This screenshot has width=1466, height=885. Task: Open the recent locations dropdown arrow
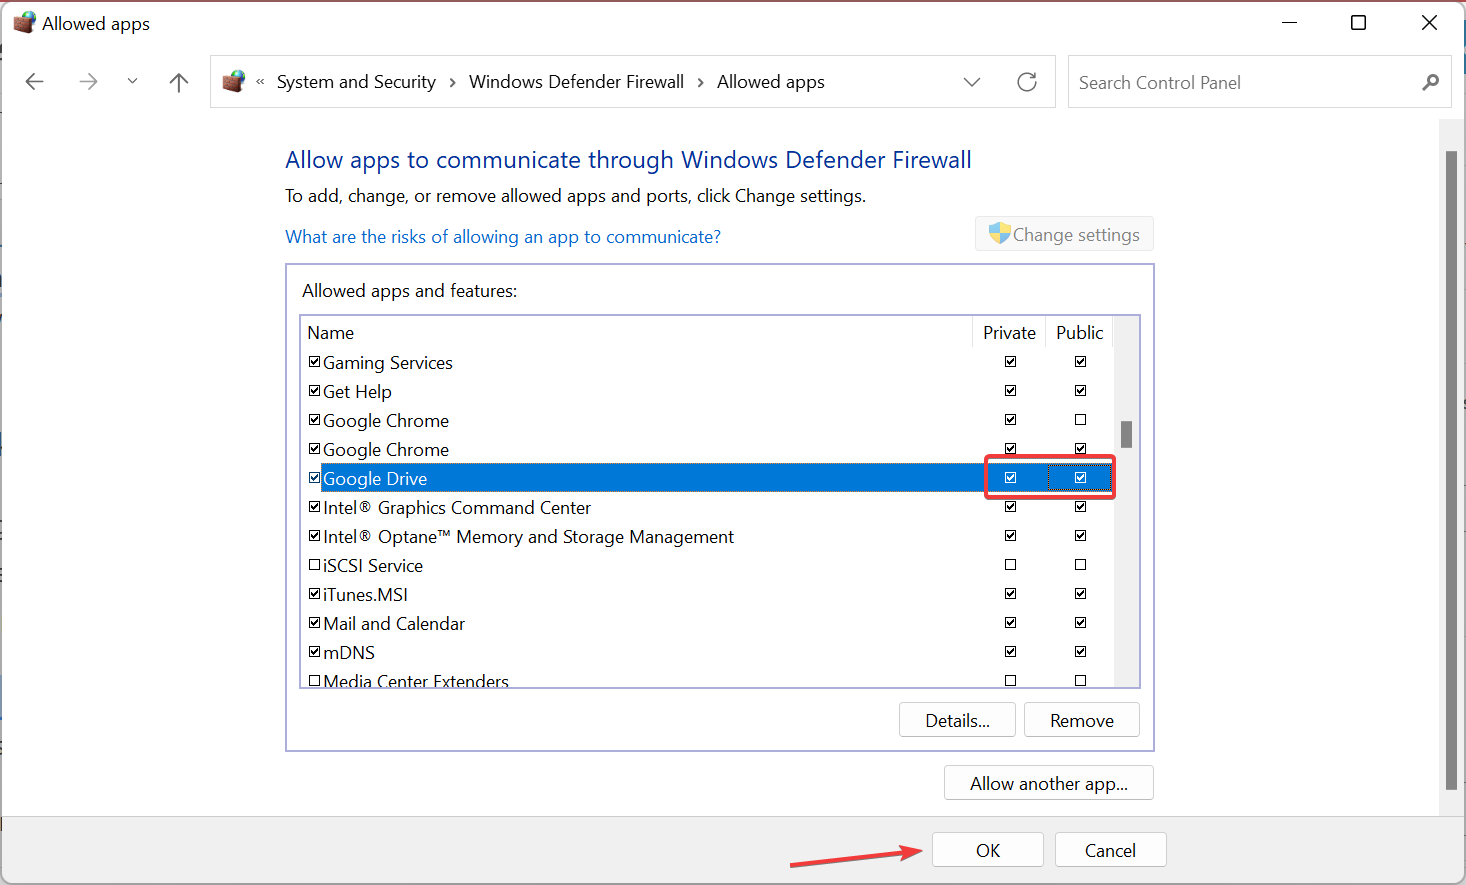coord(132,82)
